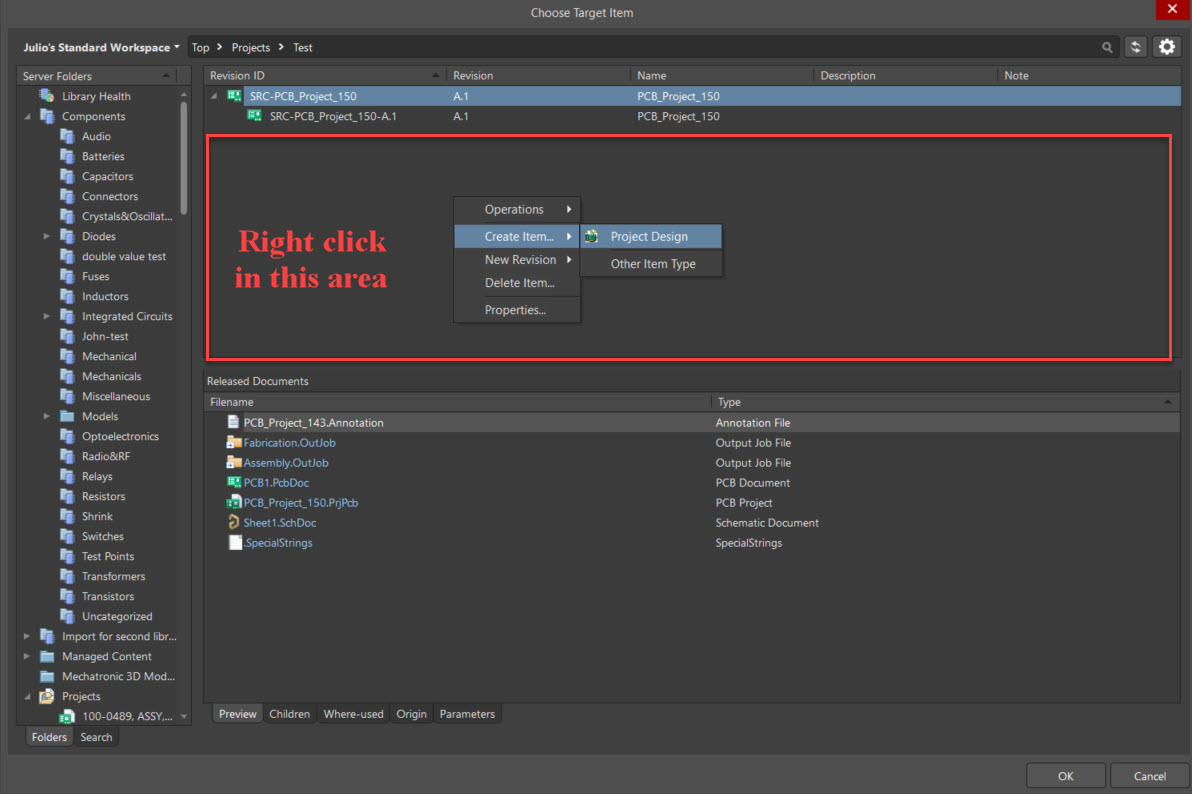Click the Sheet1.SchDoc schematic file icon
The image size is (1192, 794).
pos(234,523)
